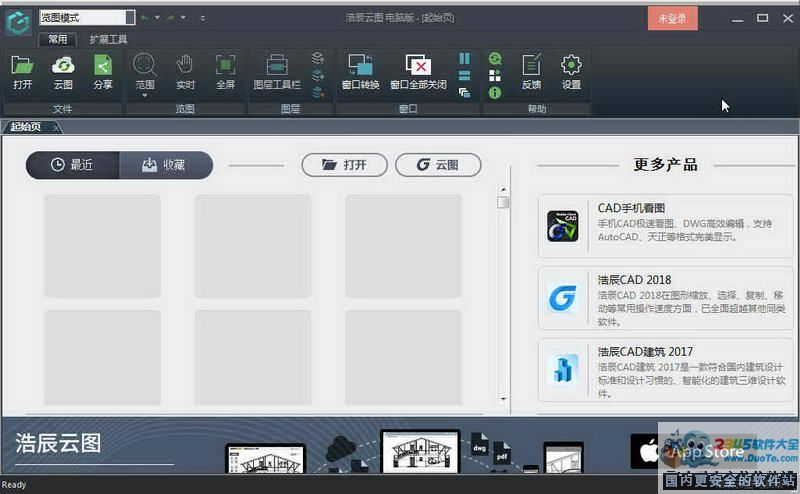Tile windows horizontally with the two-row icon
This screenshot has height=494, width=800.
[464, 76]
